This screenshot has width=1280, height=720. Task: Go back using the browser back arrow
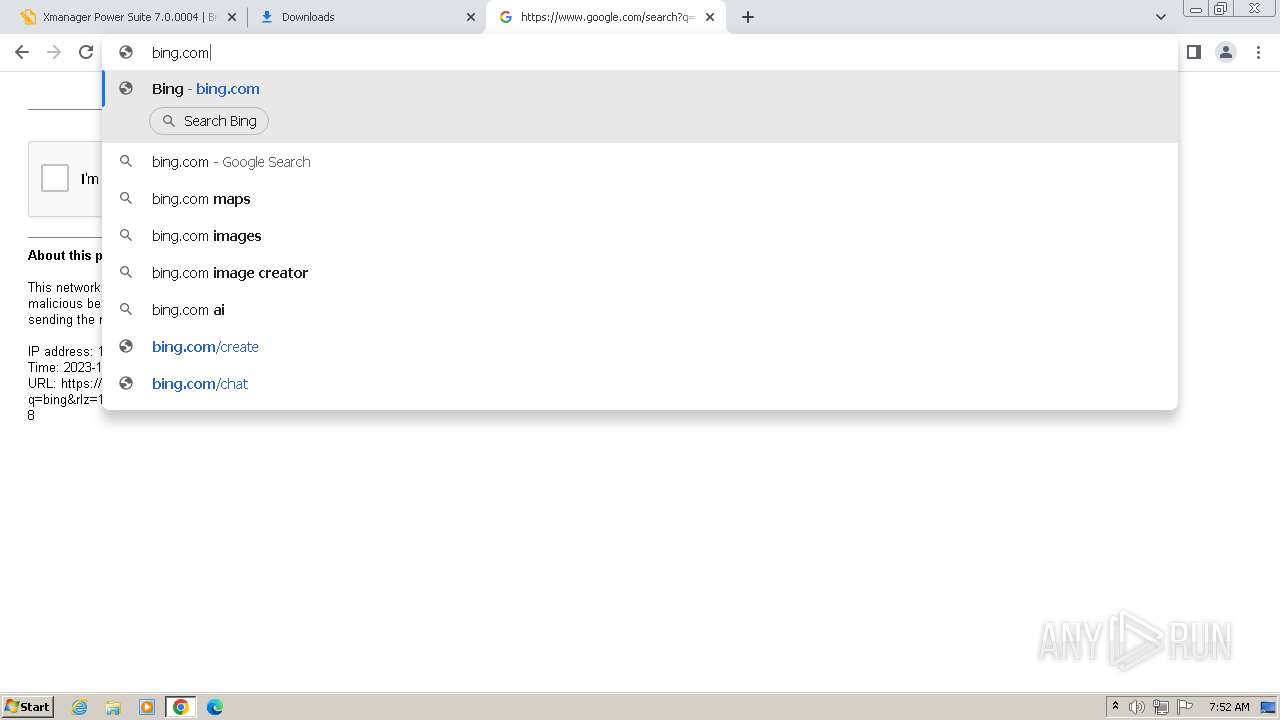click(22, 52)
